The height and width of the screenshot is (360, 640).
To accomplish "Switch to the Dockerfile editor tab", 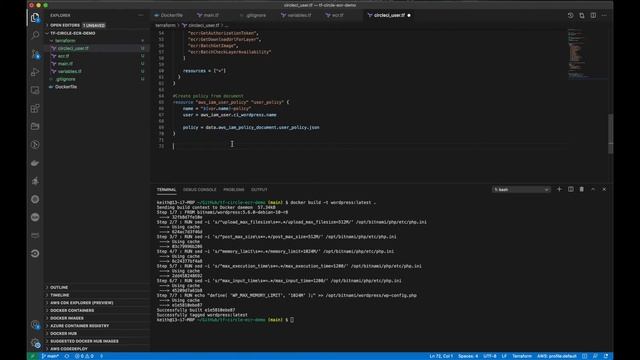I will [171, 15].
